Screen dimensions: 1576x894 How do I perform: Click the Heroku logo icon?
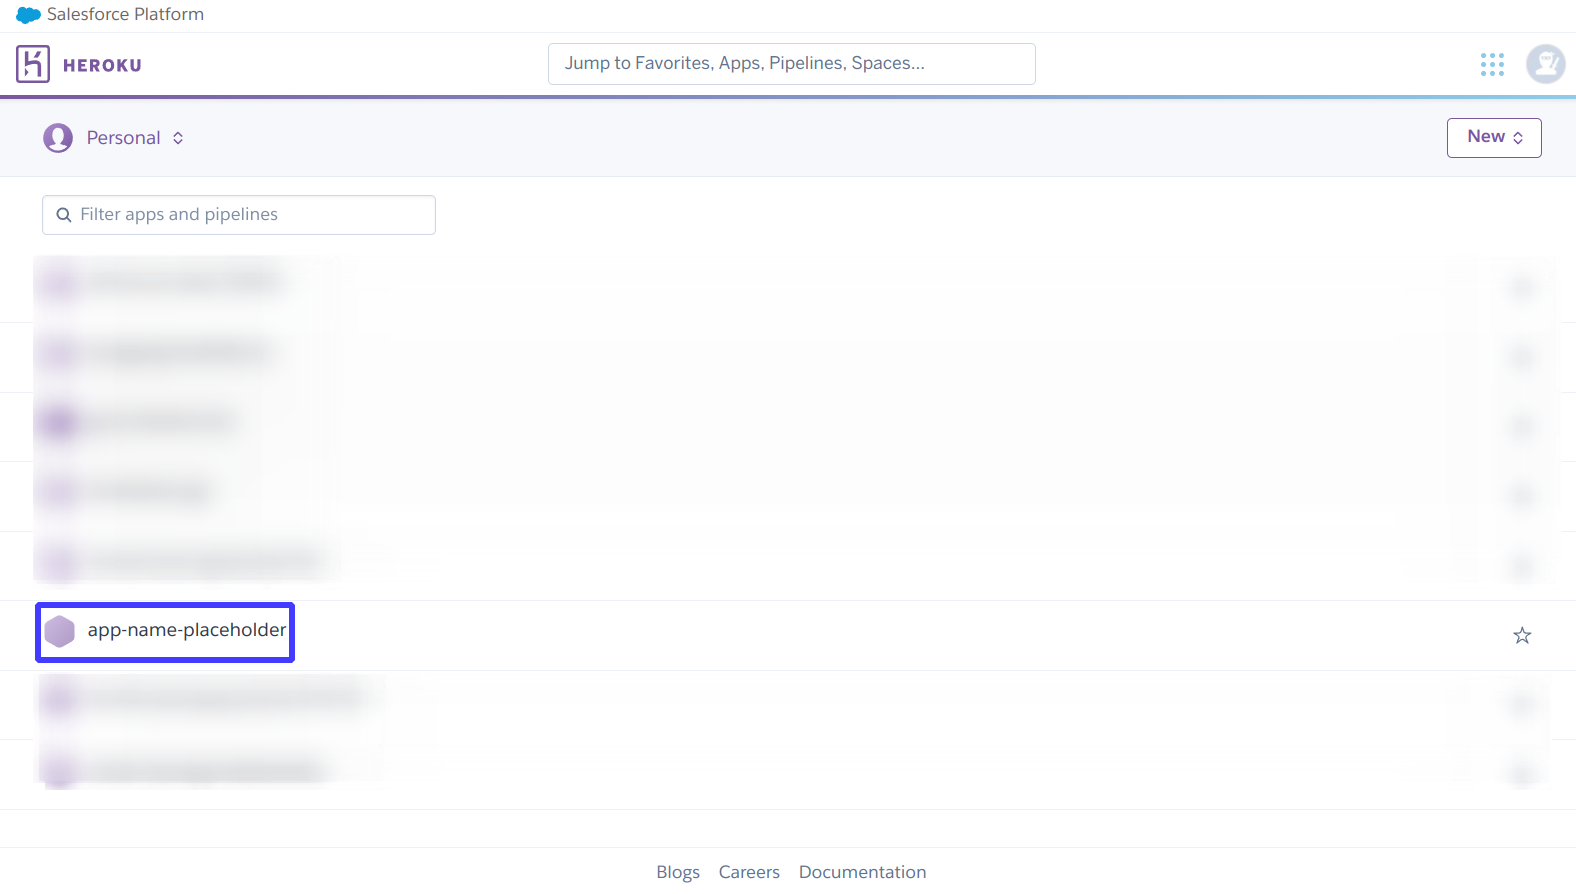[33, 64]
